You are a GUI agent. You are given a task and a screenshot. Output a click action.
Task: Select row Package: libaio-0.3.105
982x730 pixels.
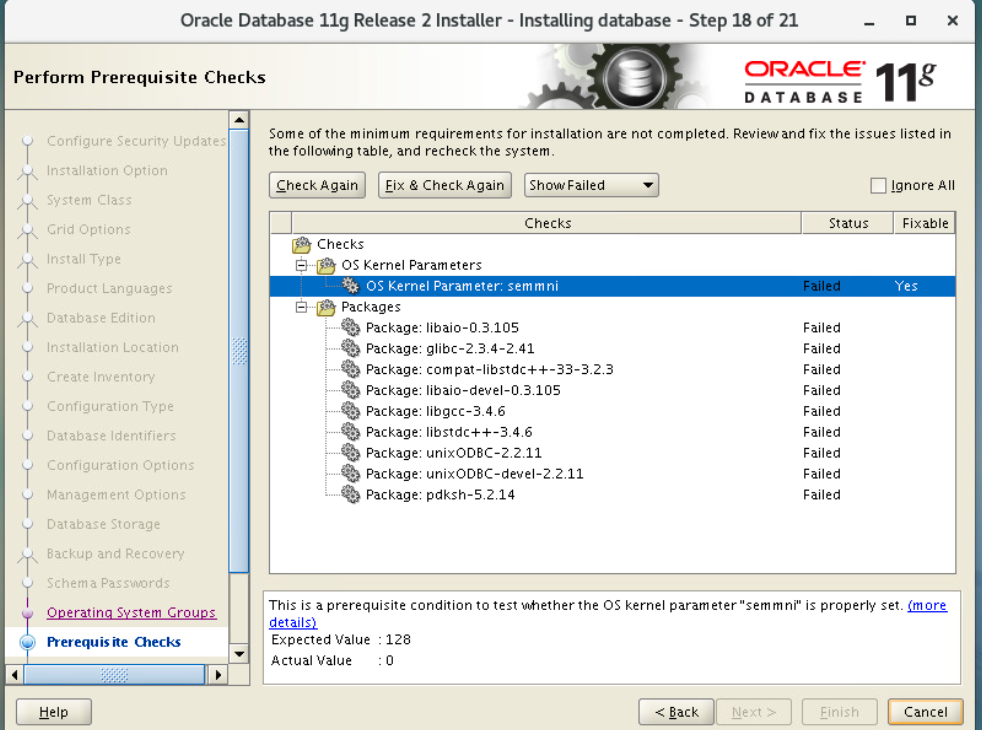tap(612, 327)
